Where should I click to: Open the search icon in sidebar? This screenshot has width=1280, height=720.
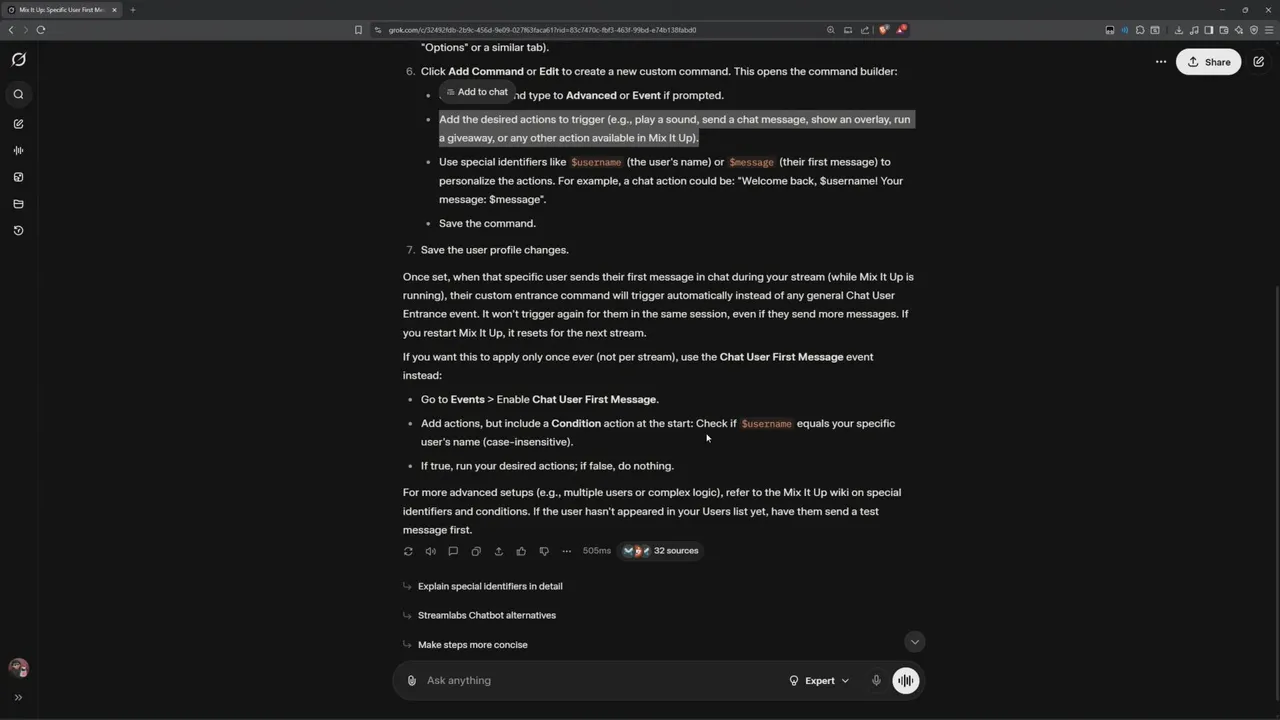(x=18, y=94)
